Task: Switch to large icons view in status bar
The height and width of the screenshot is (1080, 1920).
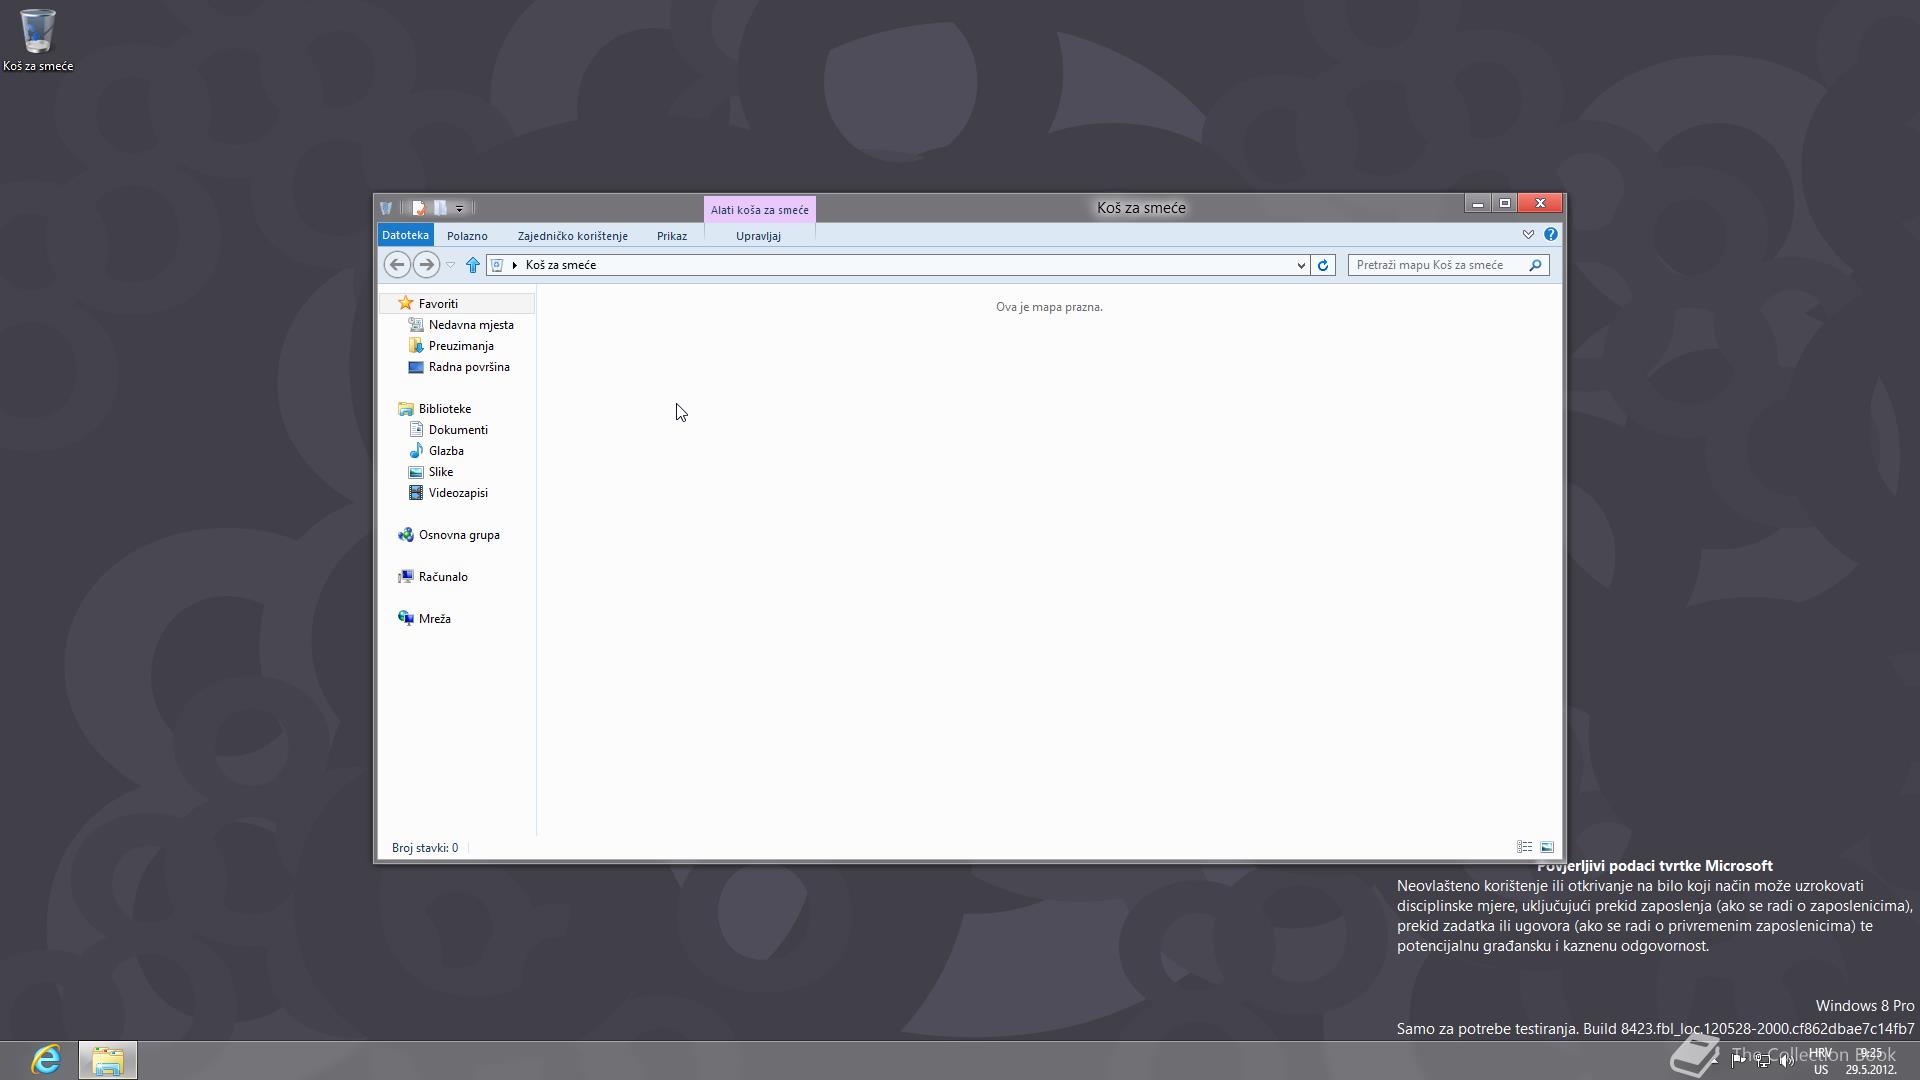Action: (1546, 847)
